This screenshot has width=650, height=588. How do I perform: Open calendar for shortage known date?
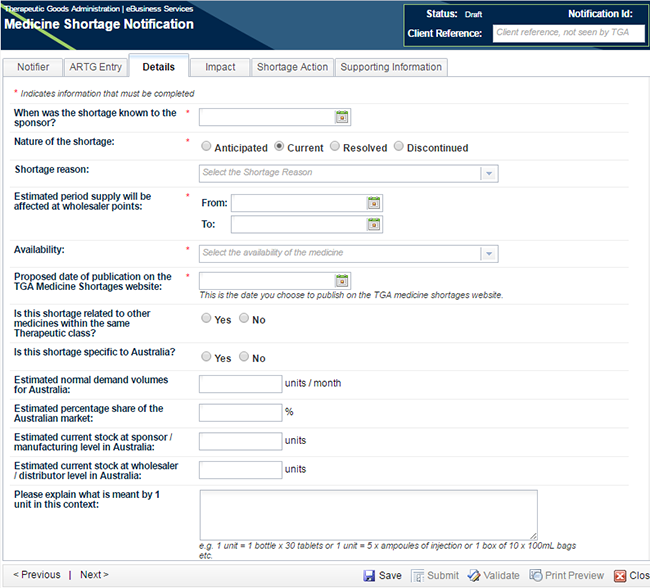341,117
